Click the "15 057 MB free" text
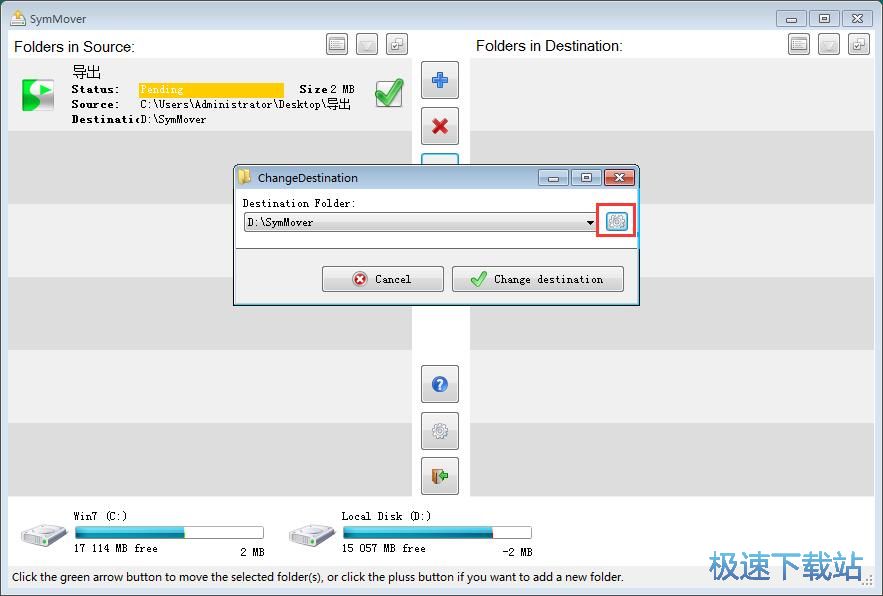The height and width of the screenshot is (596, 883). (383, 548)
